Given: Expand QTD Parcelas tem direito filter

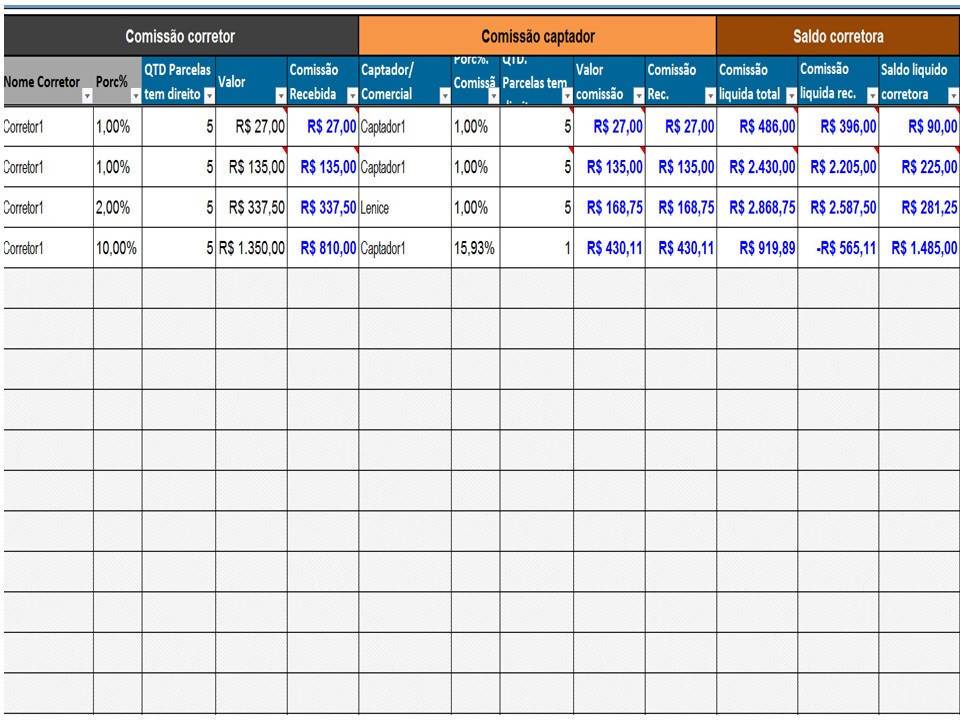Looking at the screenshot, I should pos(209,96).
